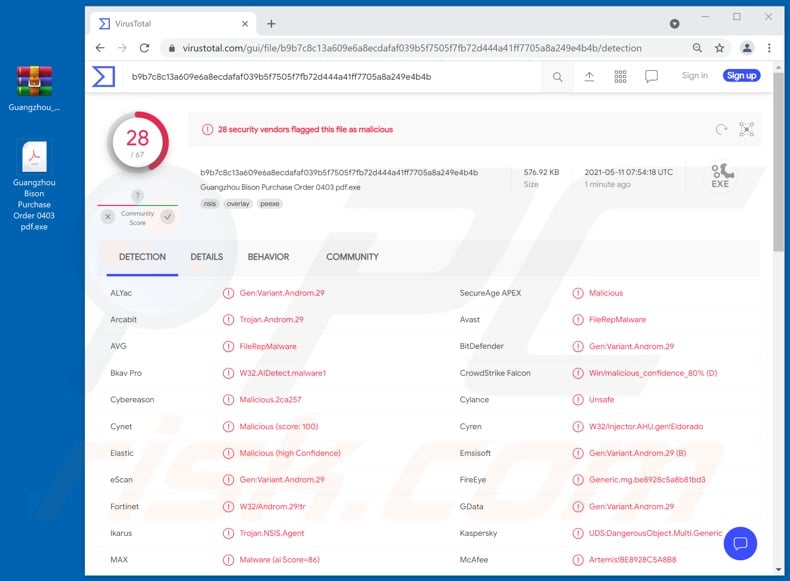
Task: Open a new browser tab
Action: pyautogui.click(x=271, y=24)
